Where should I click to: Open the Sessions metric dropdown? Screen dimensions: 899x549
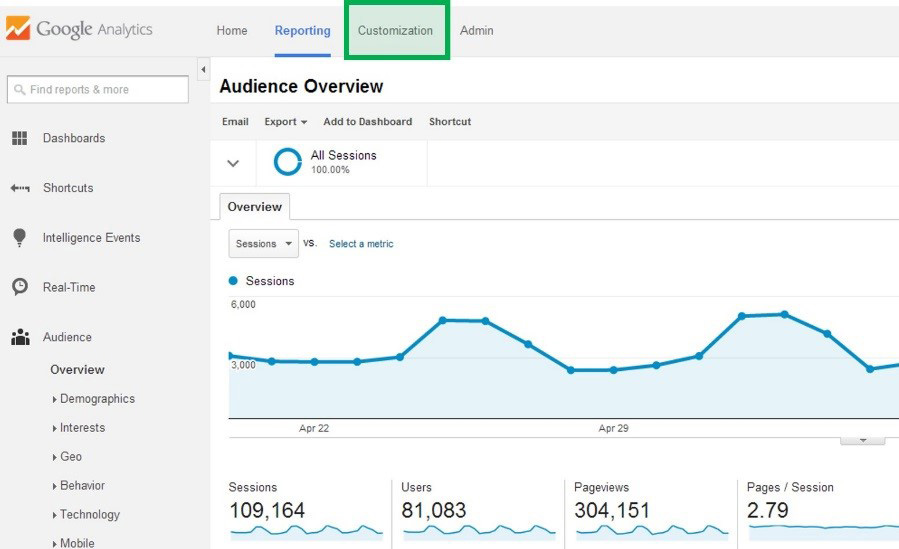(x=264, y=244)
